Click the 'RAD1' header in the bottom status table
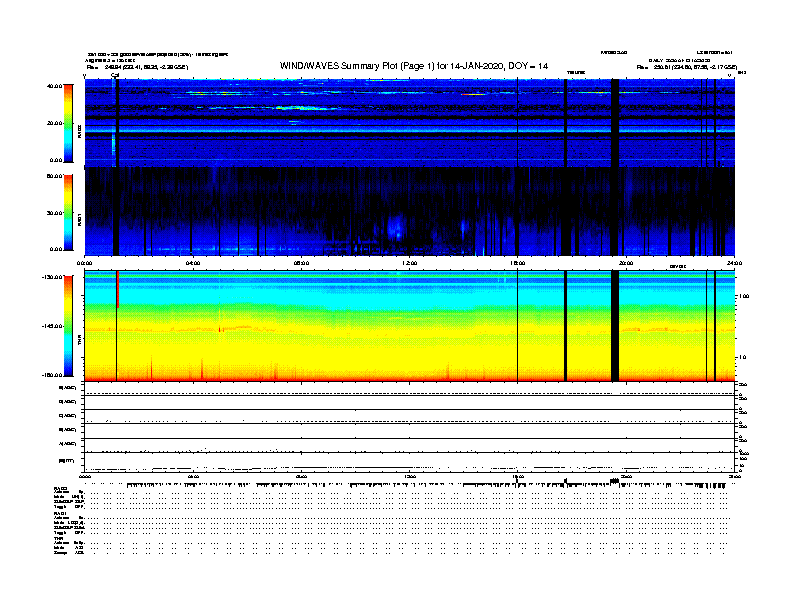792x612 pixels. [61, 514]
